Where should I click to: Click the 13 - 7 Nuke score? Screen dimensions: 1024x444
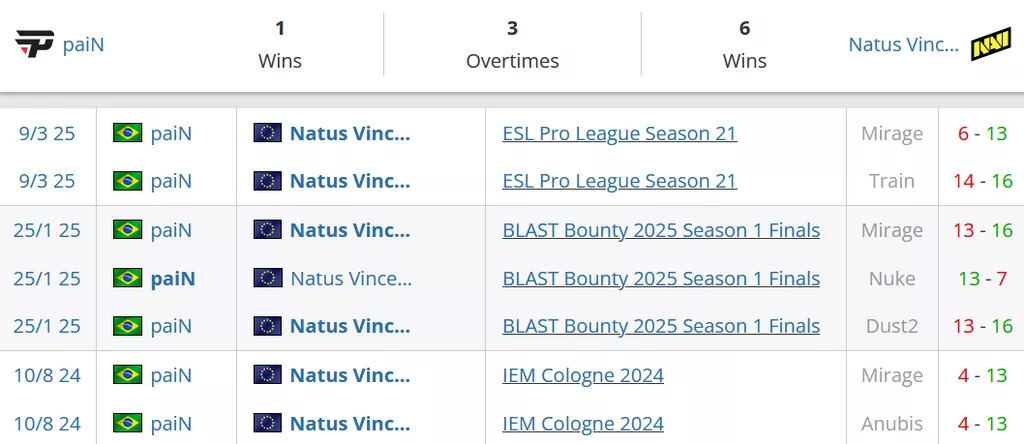982,278
